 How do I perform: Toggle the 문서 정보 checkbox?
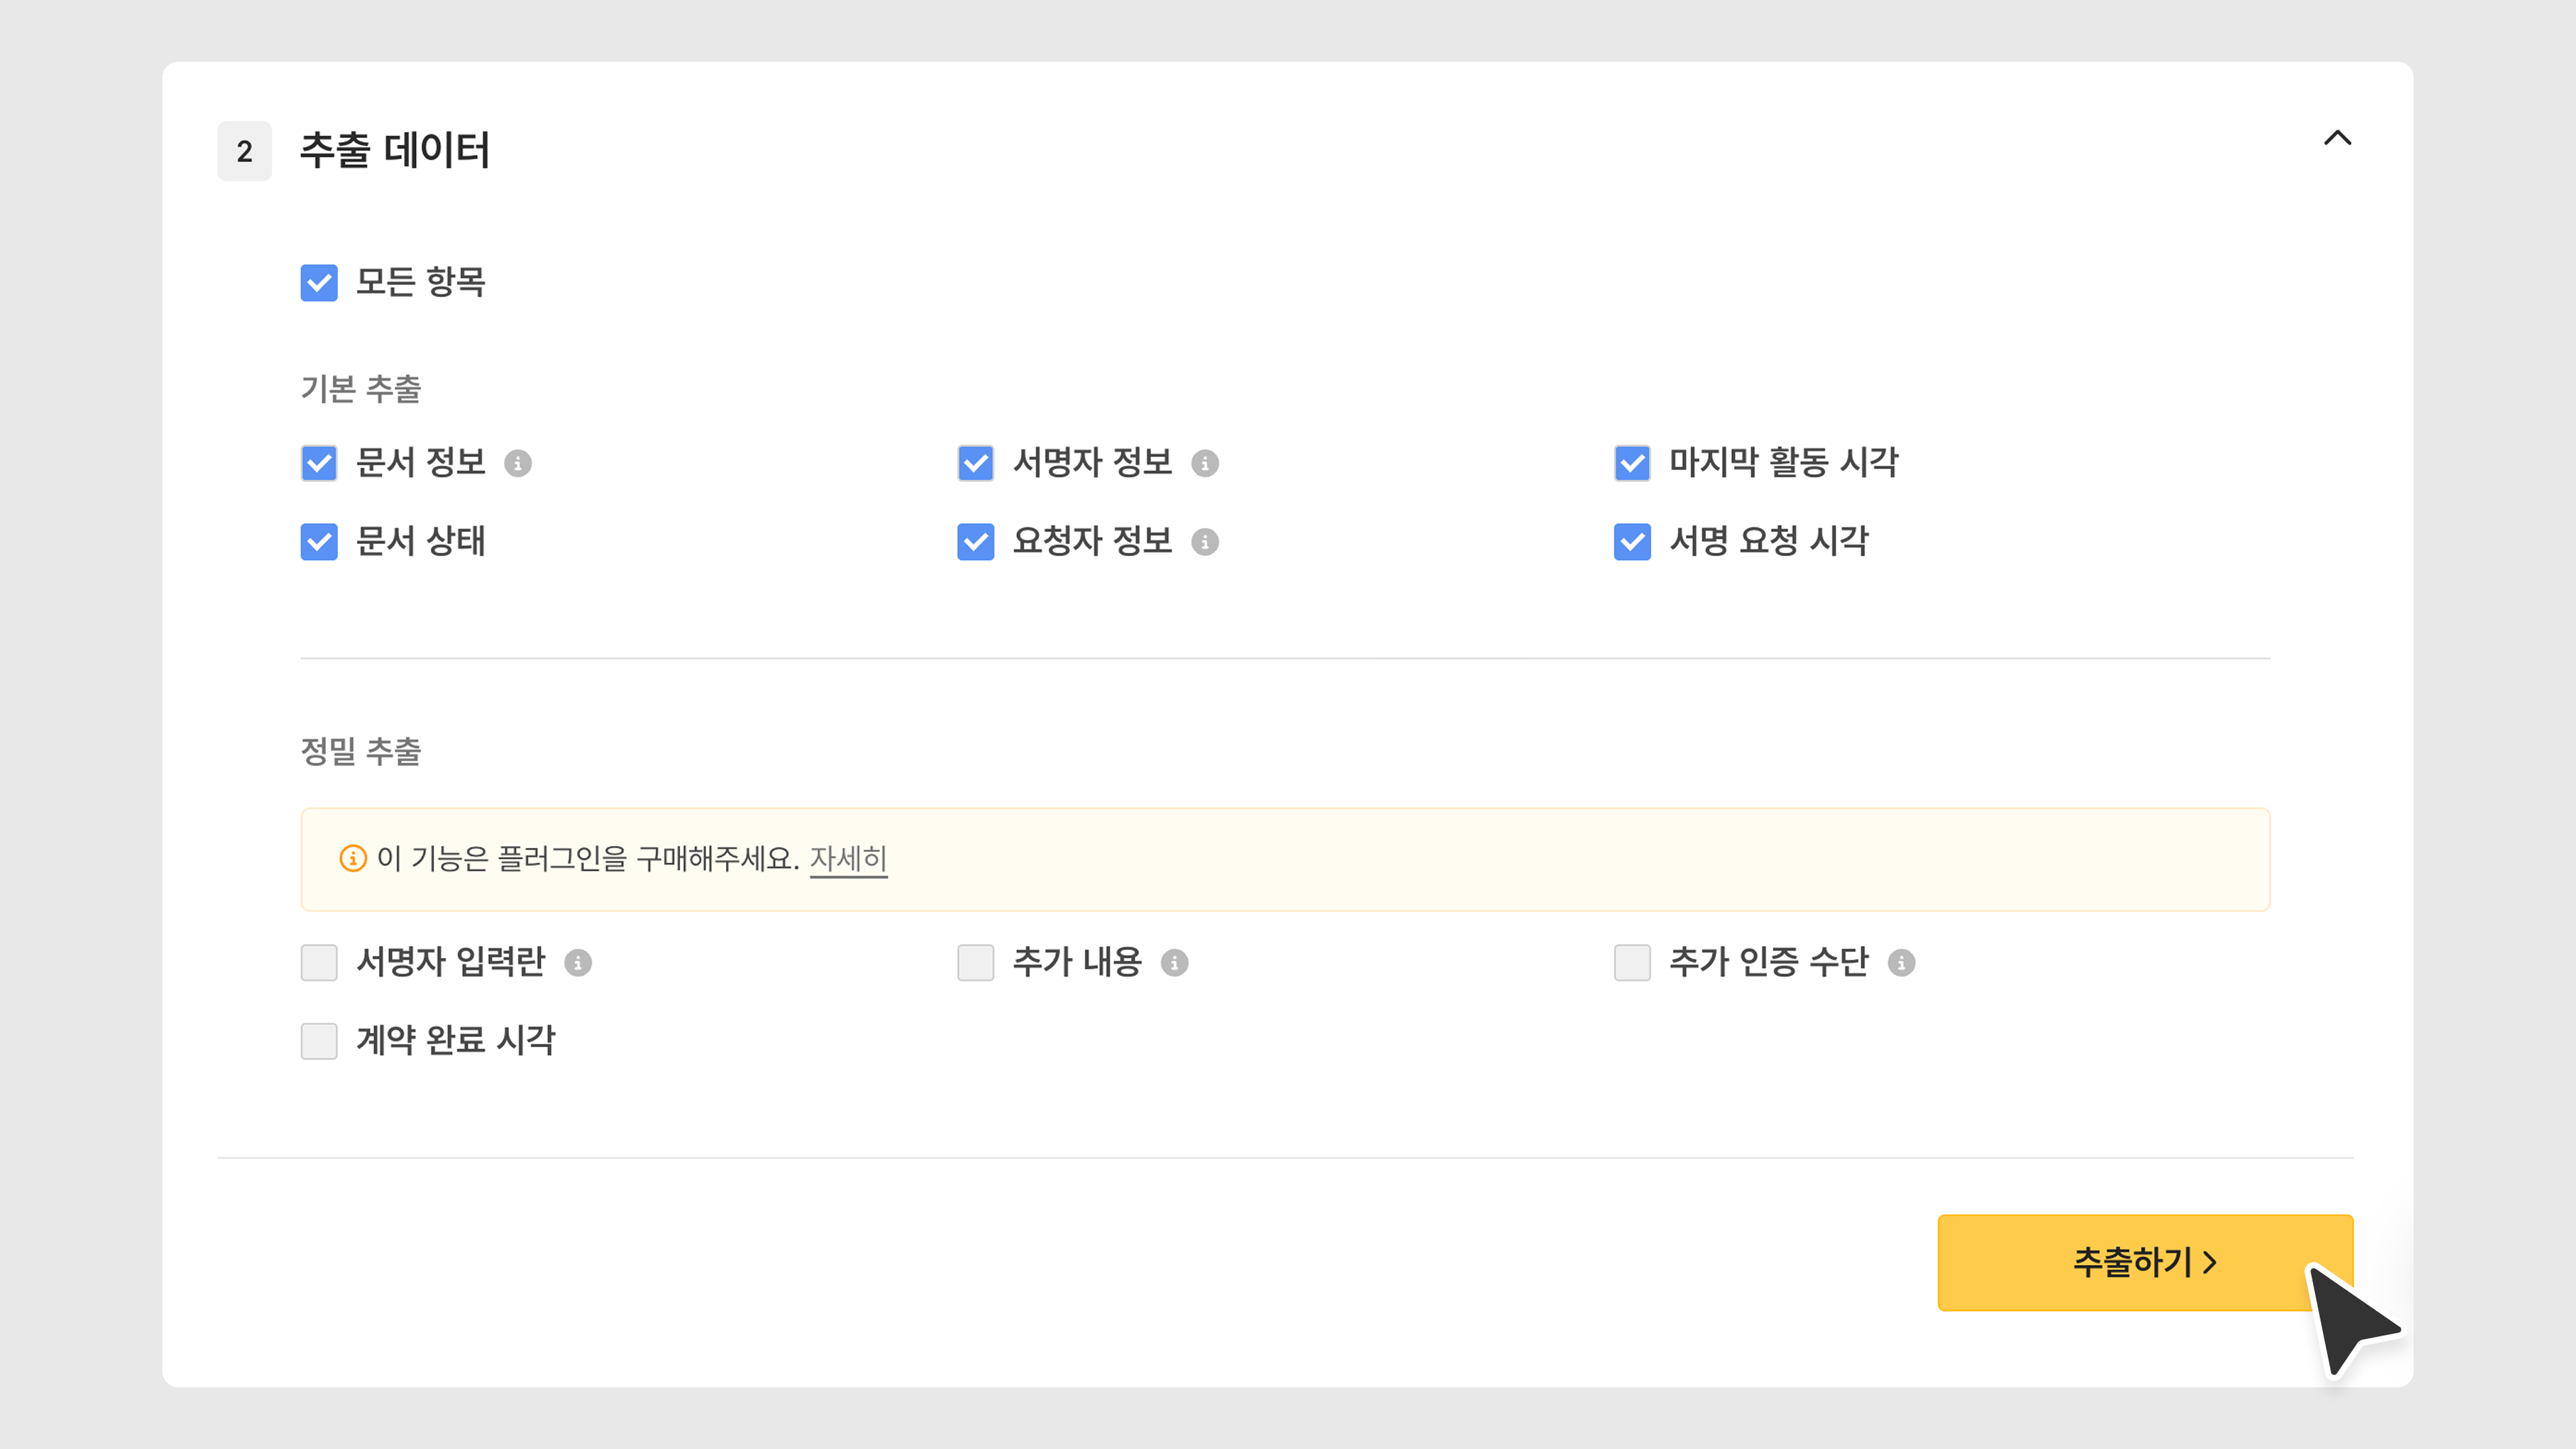click(319, 463)
